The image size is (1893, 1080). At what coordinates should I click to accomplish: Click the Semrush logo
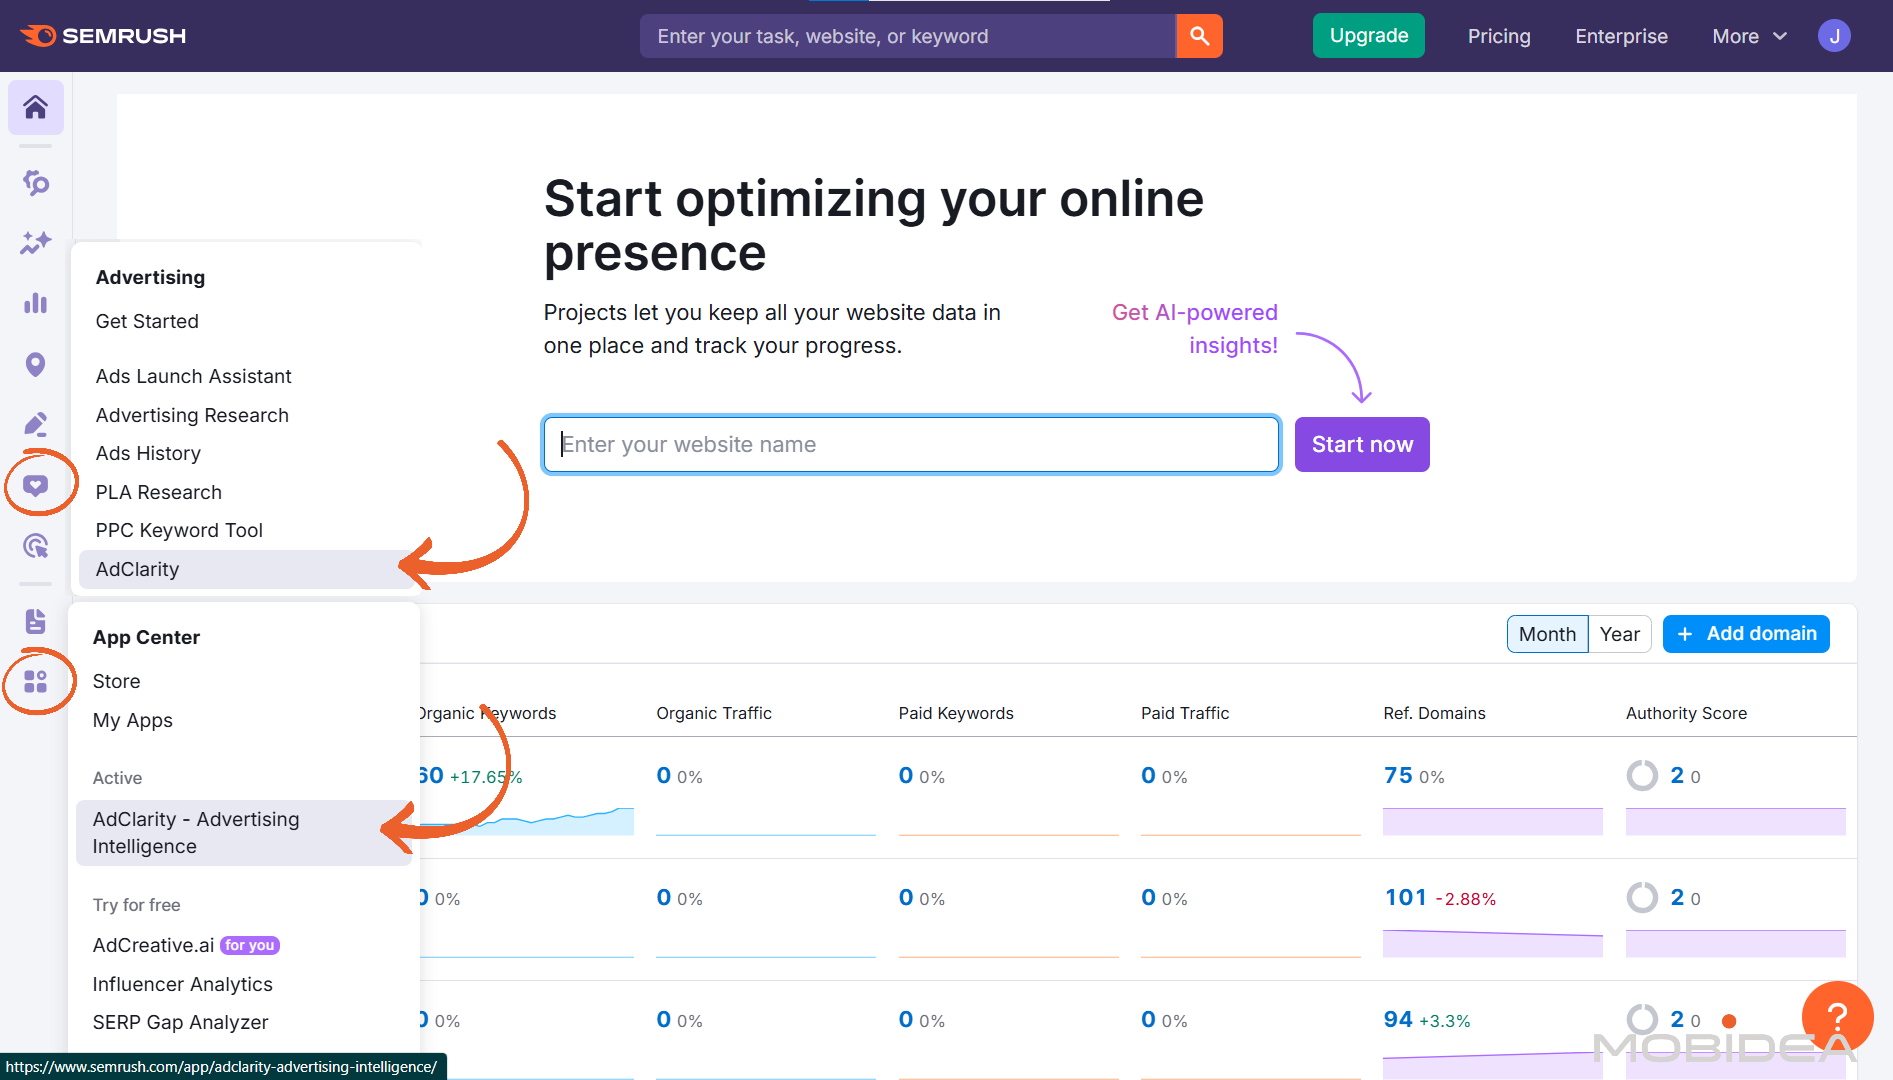click(103, 35)
